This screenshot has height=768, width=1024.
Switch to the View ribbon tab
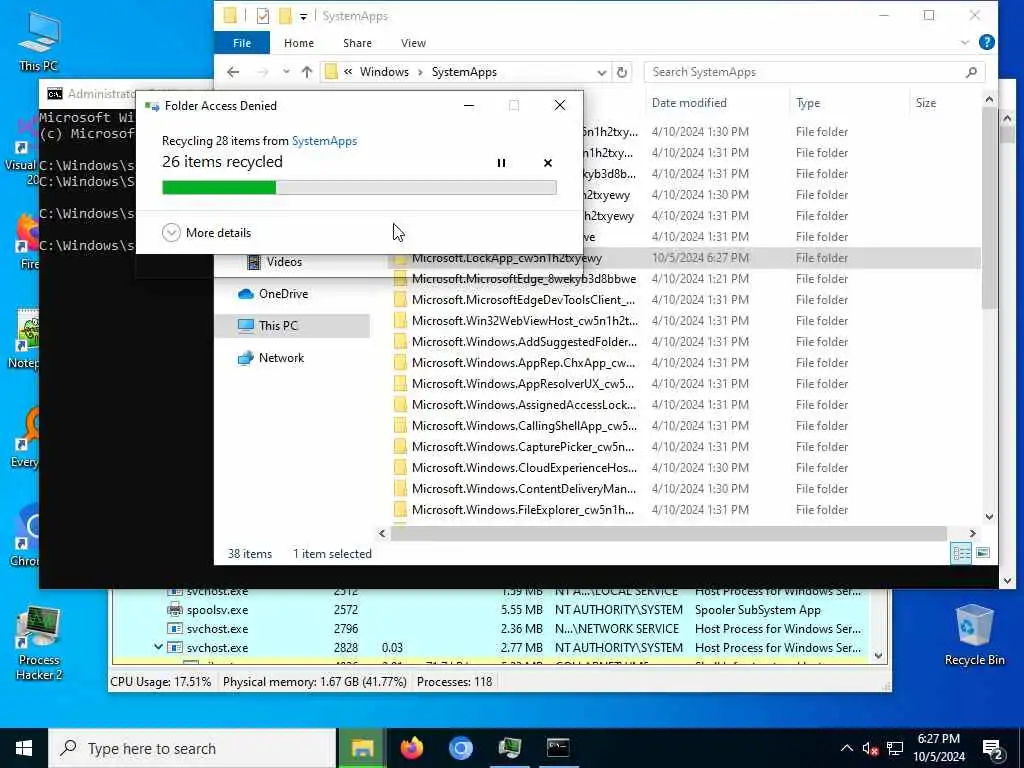413,43
